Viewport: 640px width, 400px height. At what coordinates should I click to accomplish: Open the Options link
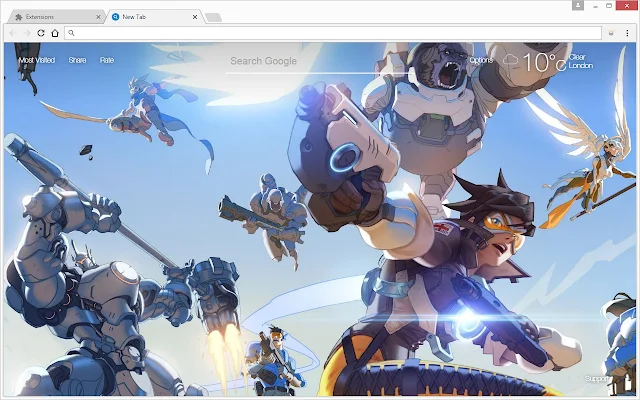481,60
